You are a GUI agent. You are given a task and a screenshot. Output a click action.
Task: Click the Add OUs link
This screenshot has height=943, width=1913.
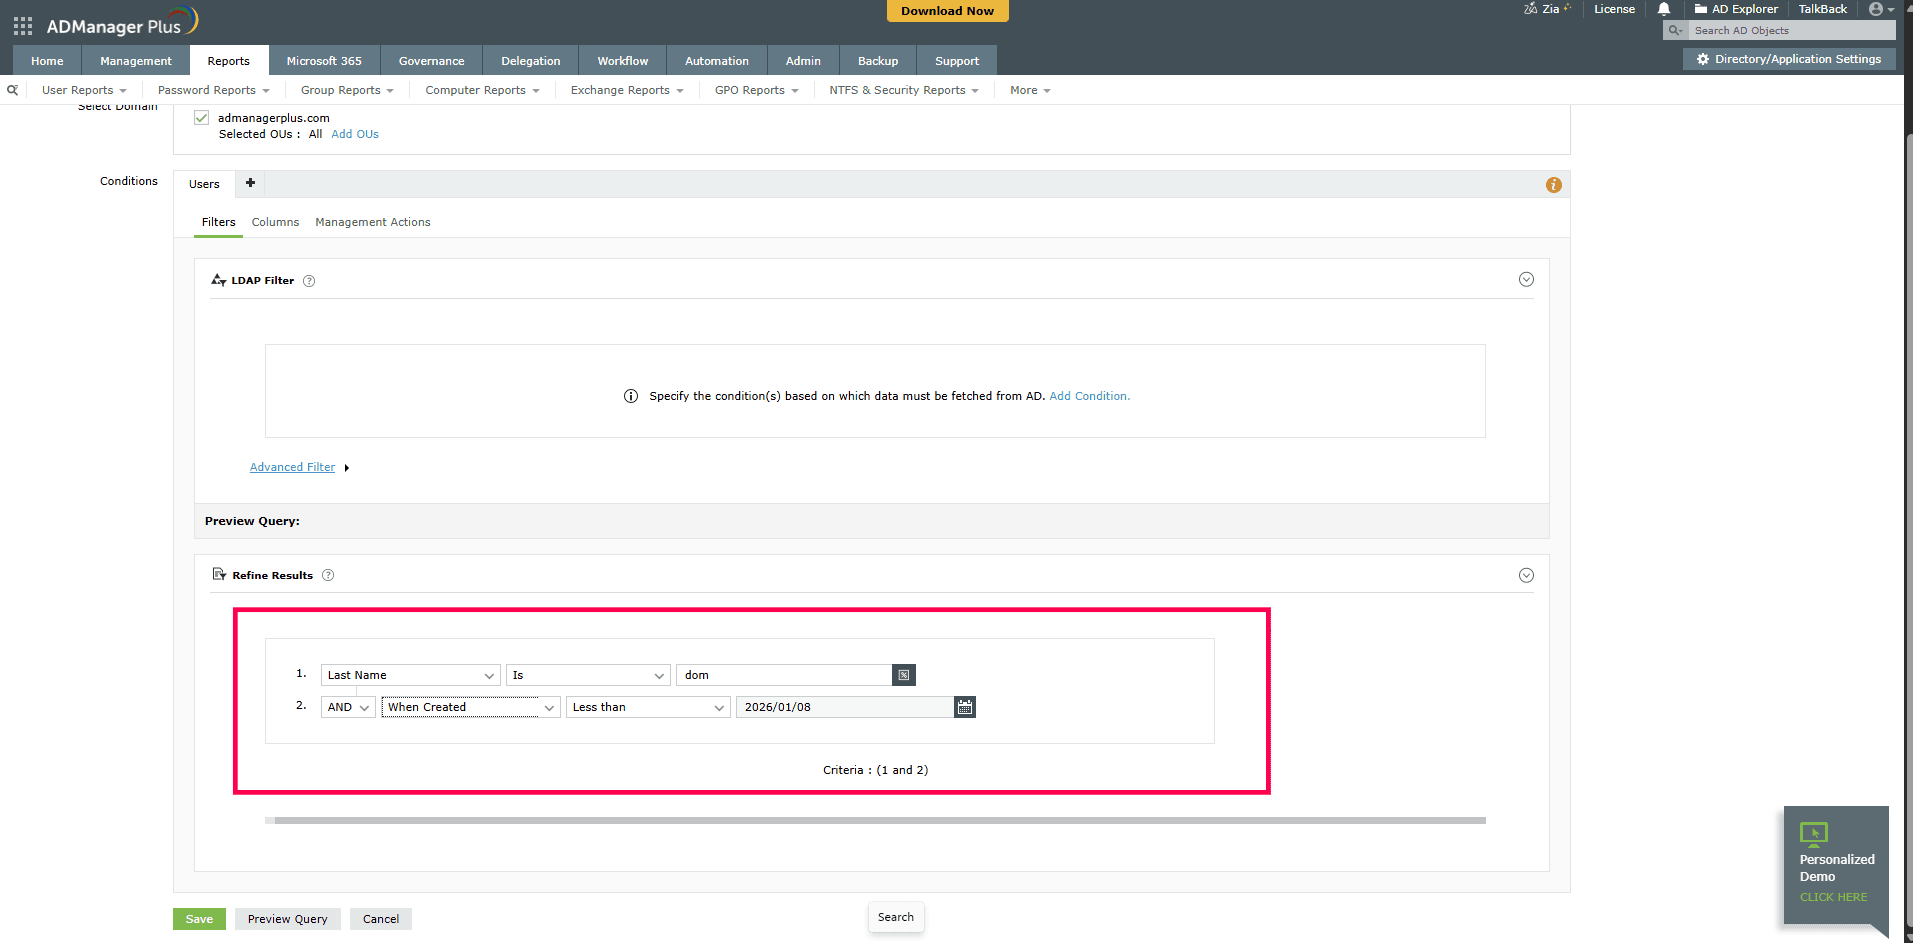pos(355,134)
